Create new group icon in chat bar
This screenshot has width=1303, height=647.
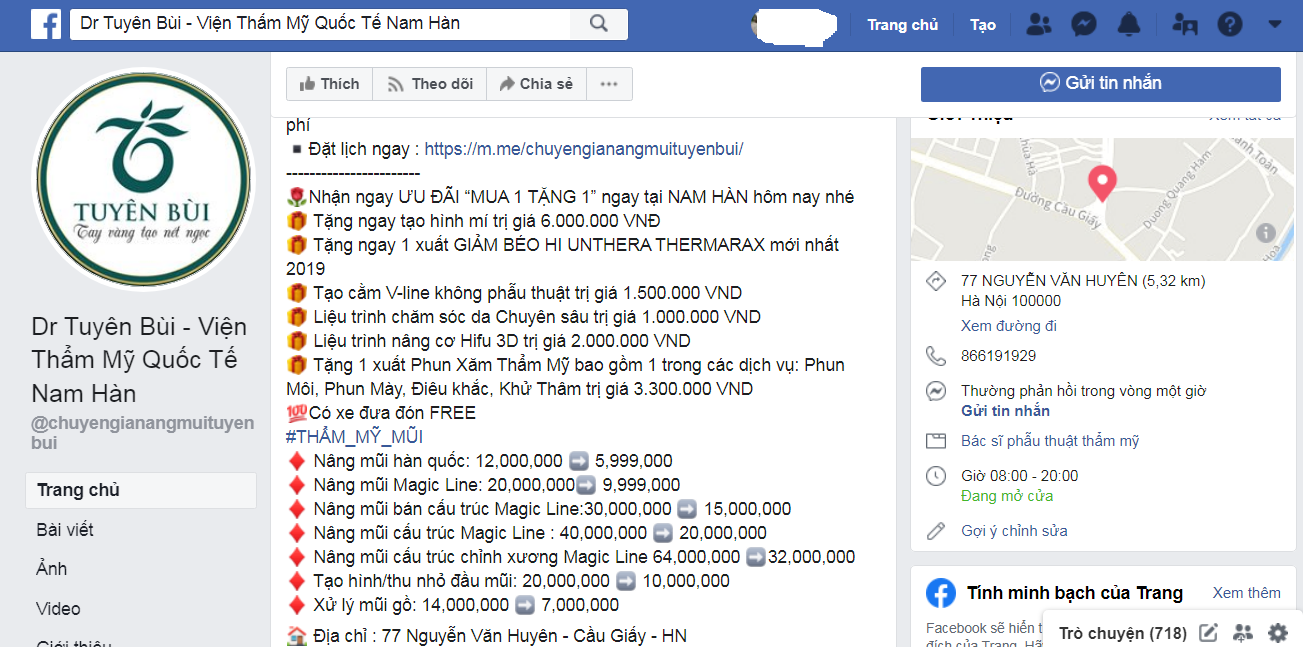click(x=1243, y=633)
